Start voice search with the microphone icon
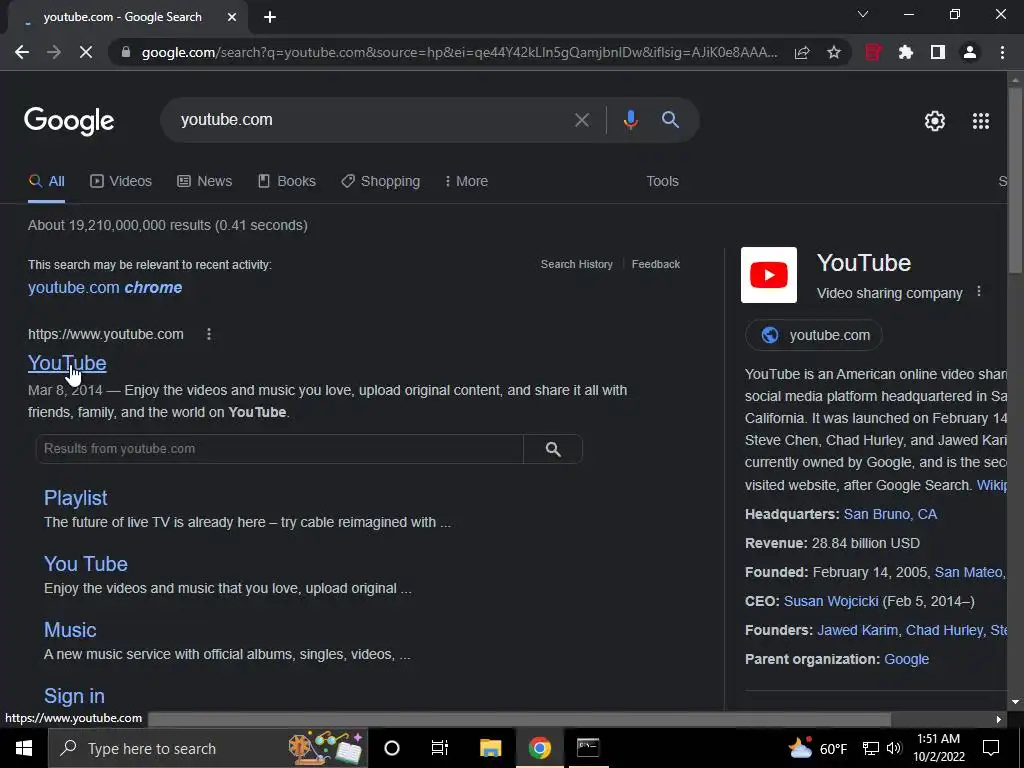This screenshot has width=1024, height=768. tap(630, 120)
